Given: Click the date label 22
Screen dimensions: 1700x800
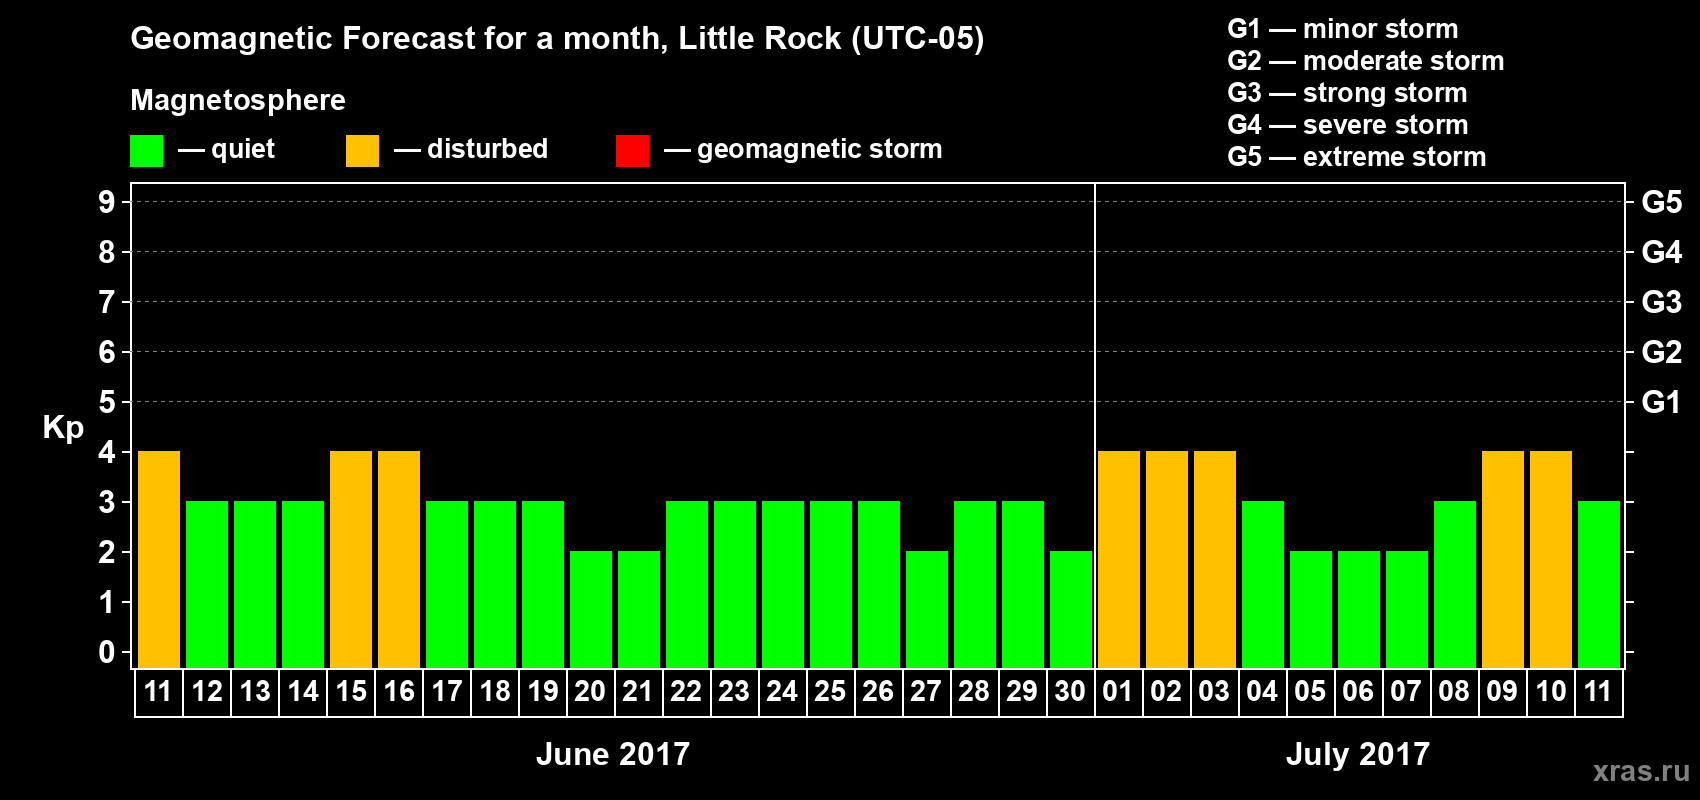Looking at the screenshot, I should click(x=686, y=692).
